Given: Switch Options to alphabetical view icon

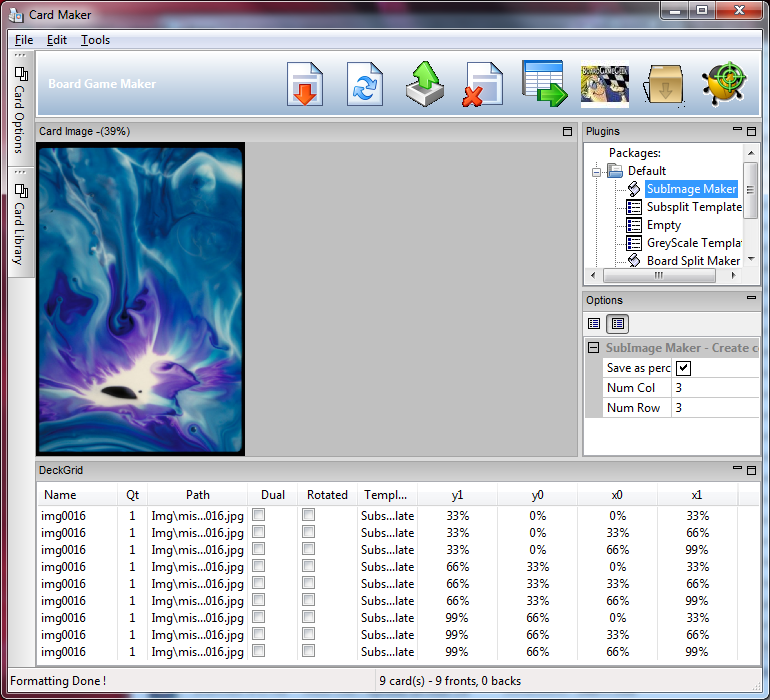Looking at the screenshot, I should point(618,323).
